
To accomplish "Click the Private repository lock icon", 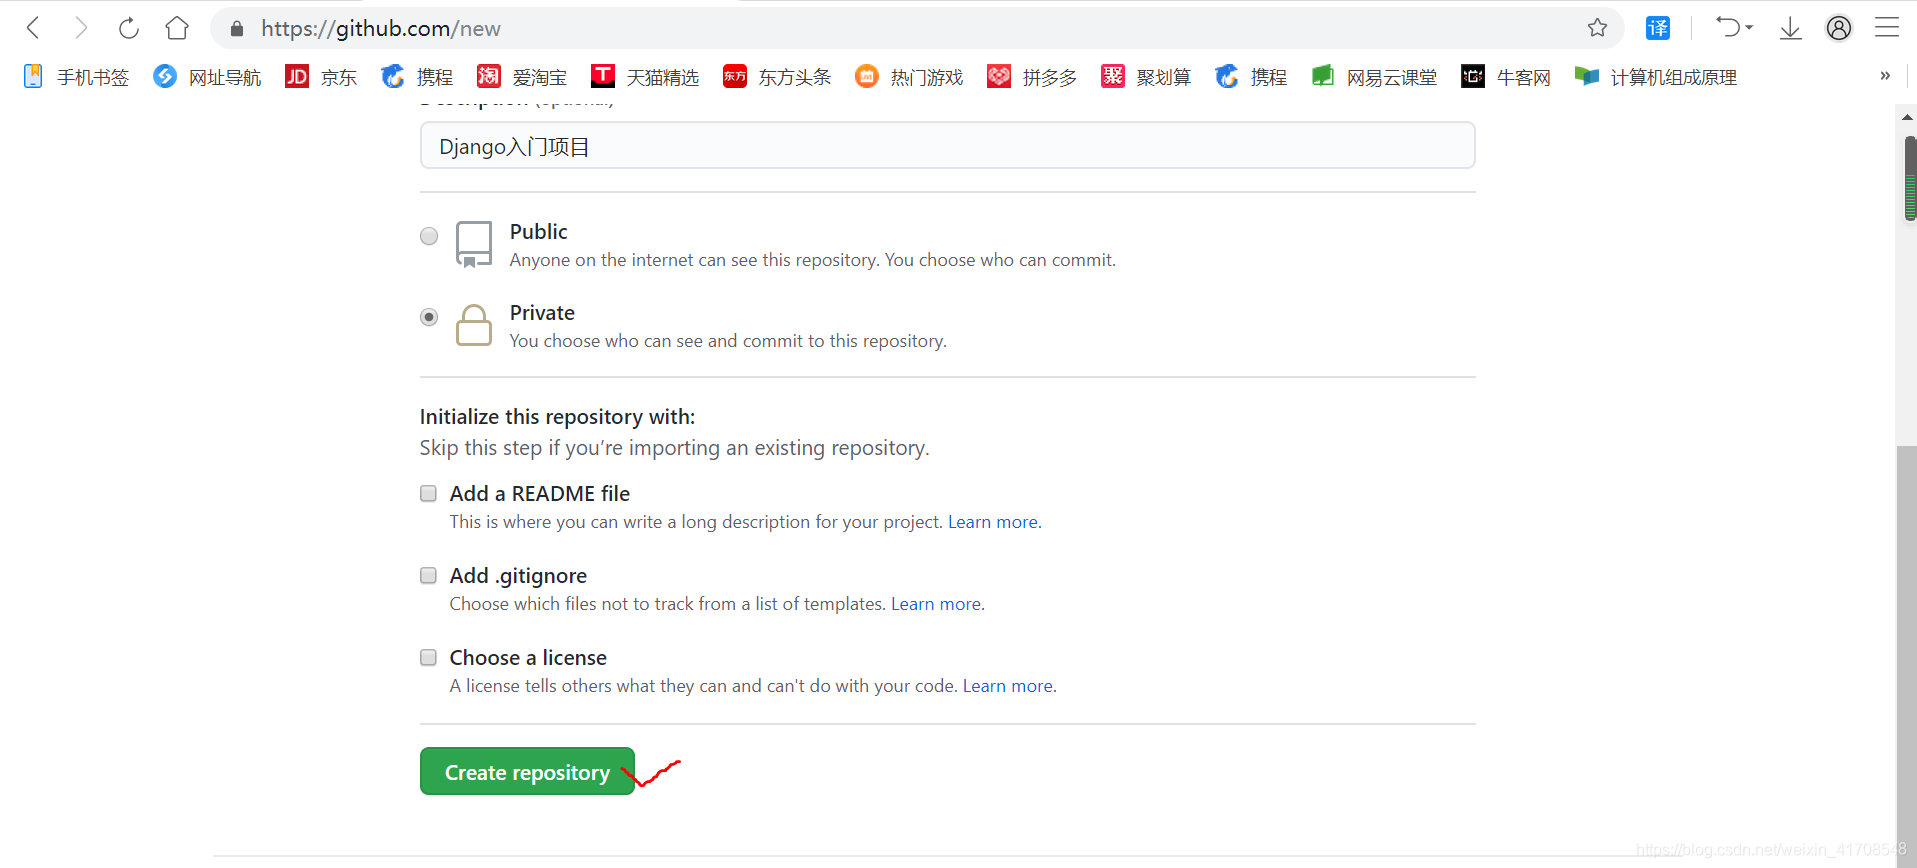I will (x=474, y=325).
